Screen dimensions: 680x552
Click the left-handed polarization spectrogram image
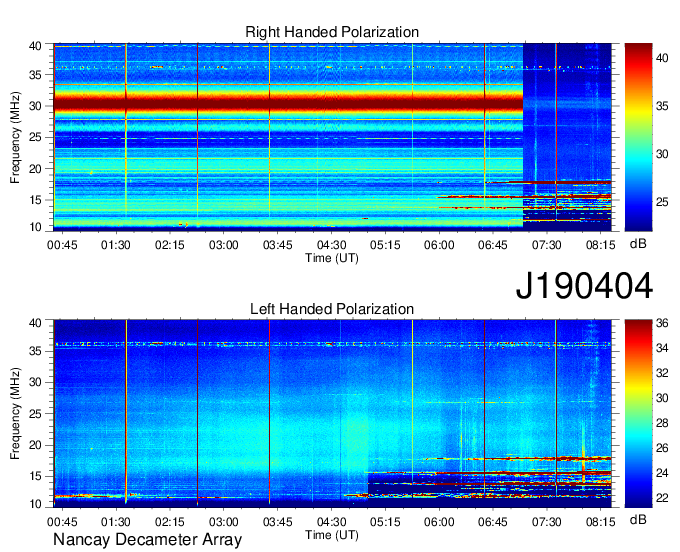point(333,414)
